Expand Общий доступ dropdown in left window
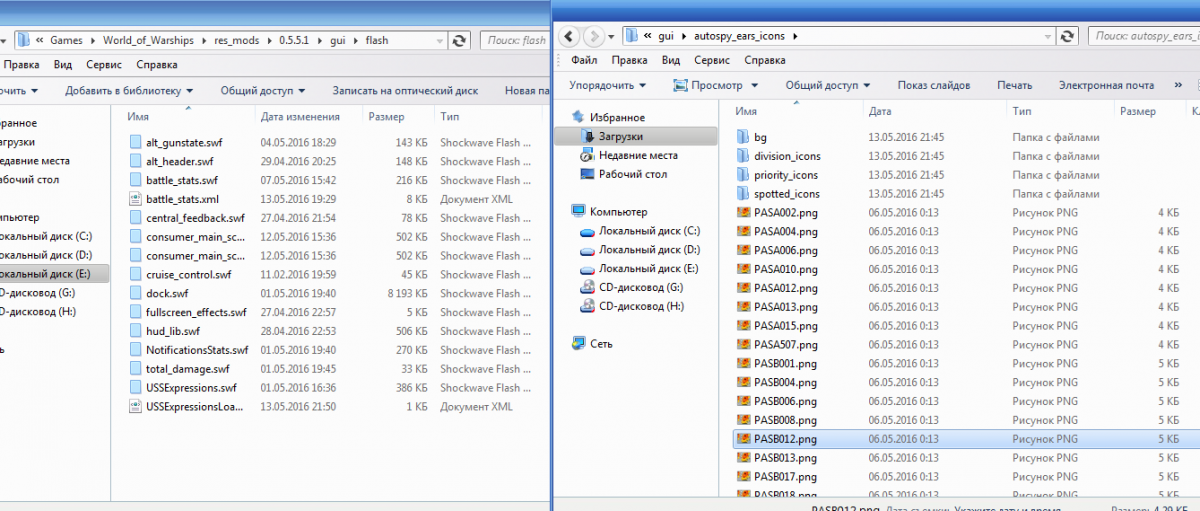1200x511 pixels. [x=302, y=91]
